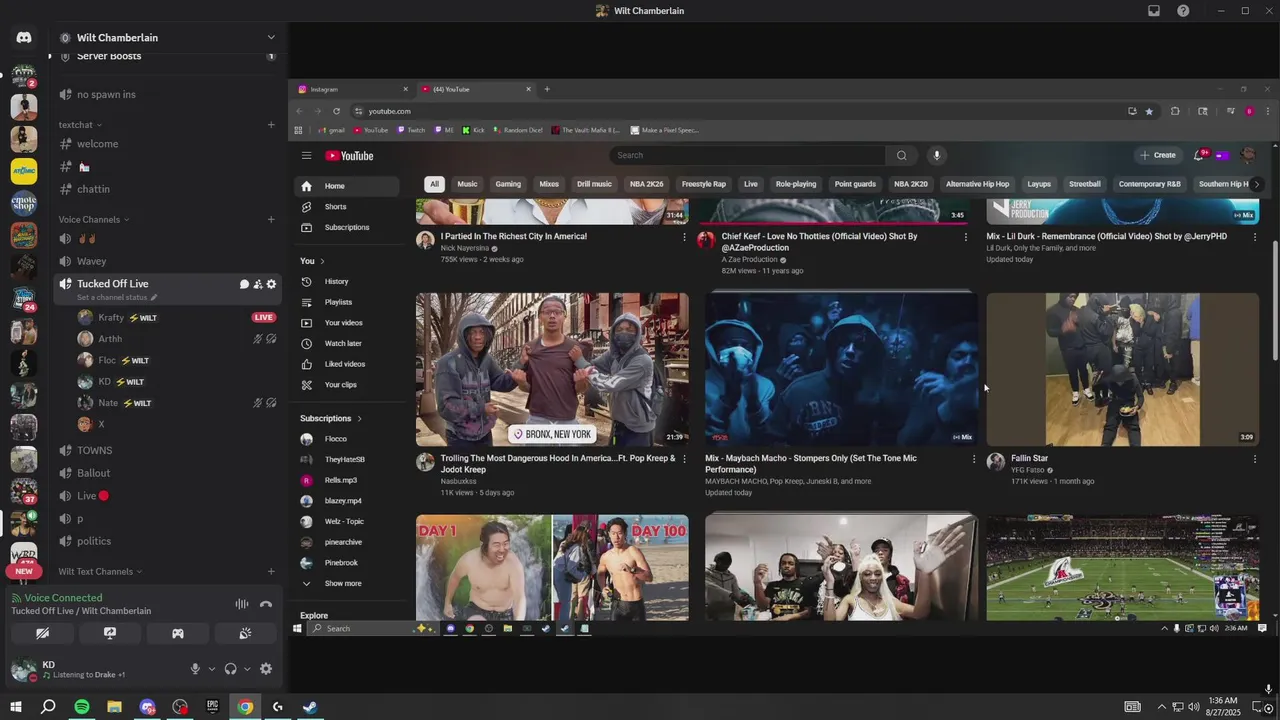
Task: Open Discord help question mark icon
Action: 1183,11
